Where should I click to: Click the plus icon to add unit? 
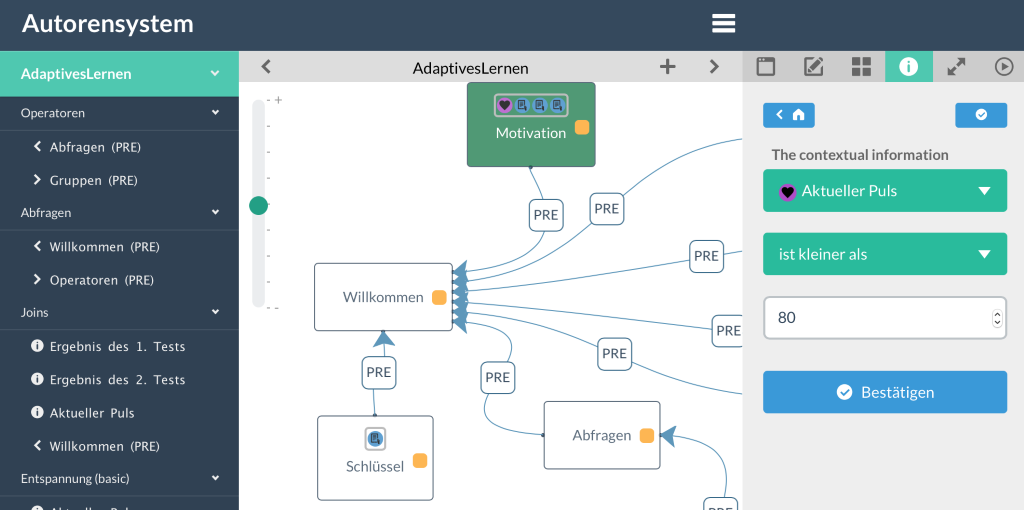[x=667, y=67]
